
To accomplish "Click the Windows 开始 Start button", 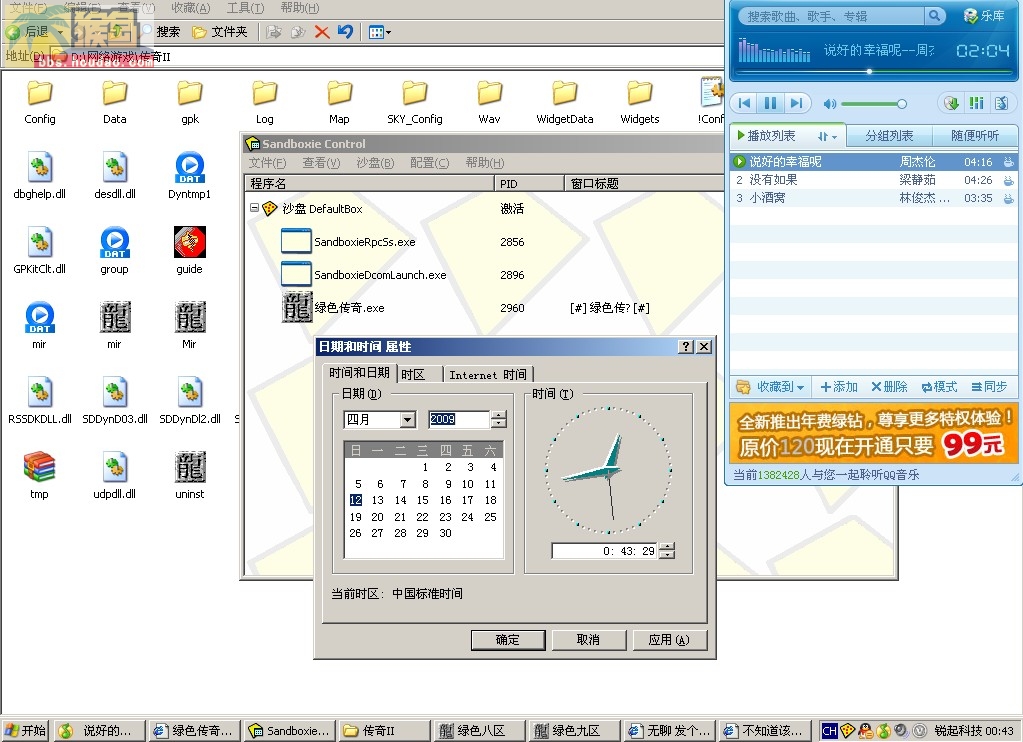I will pos(25,730).
